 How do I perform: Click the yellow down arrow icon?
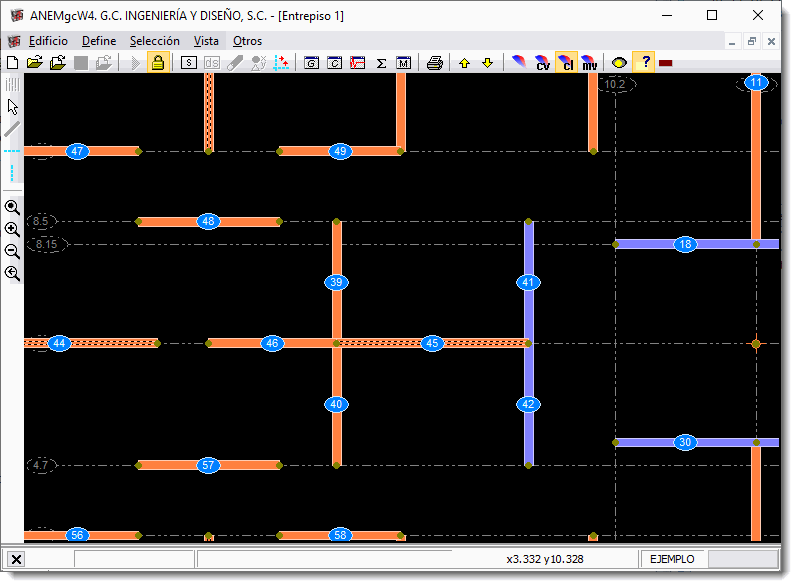click(487, 63)
